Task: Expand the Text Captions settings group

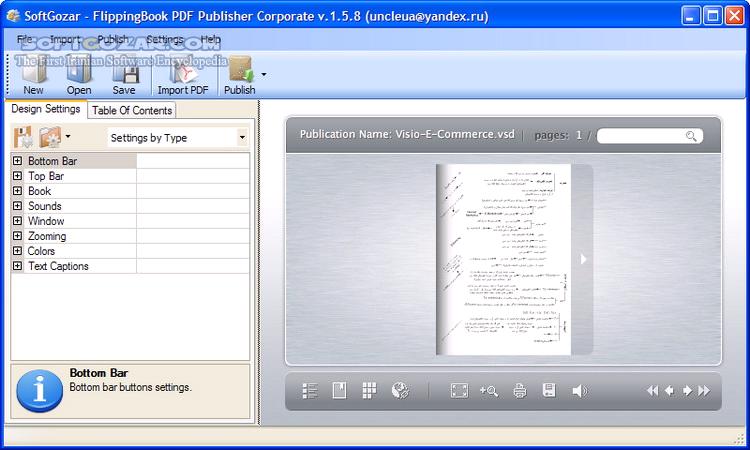Action: (17, 265)
